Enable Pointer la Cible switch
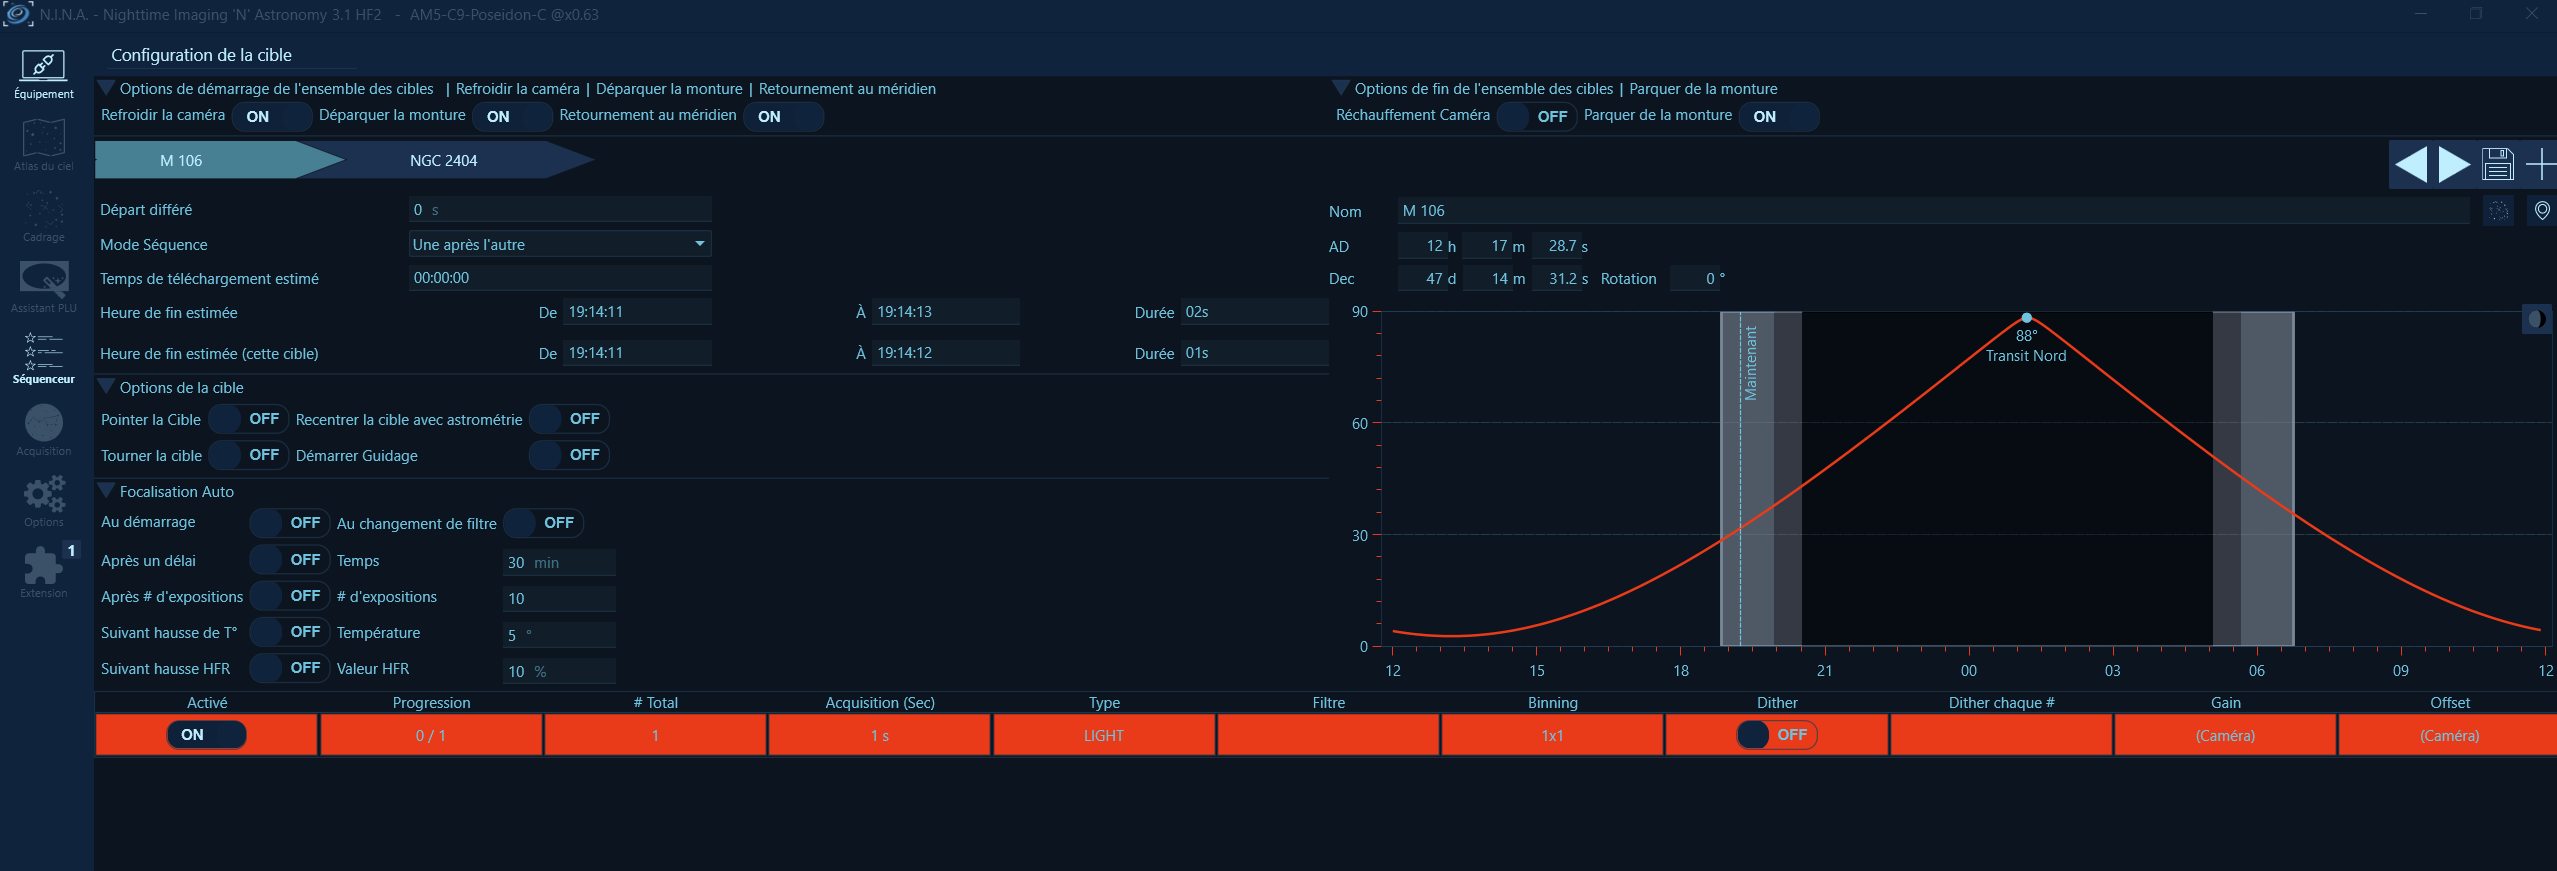The height and width of the screenshot is (871, 2557). coord(249,419)
